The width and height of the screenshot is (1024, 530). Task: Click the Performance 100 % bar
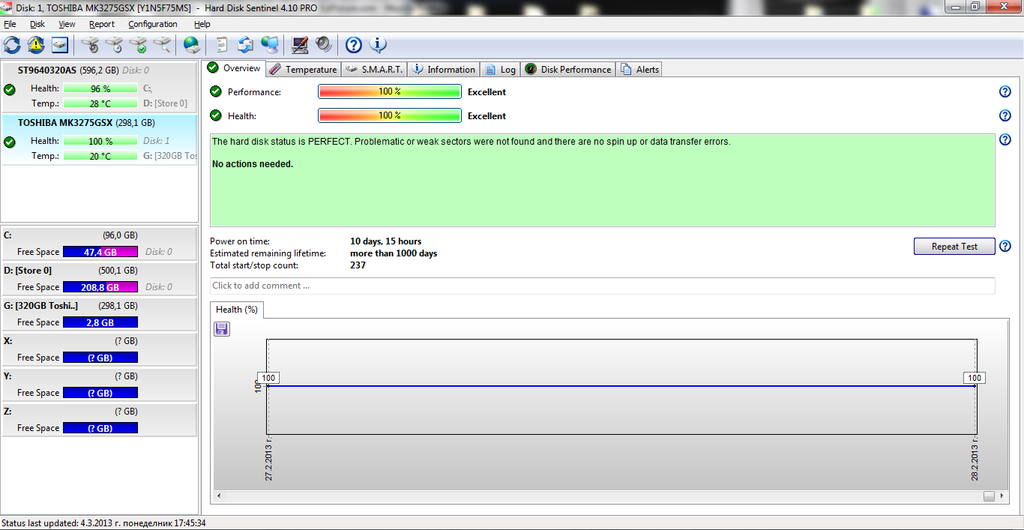[390, 92]
